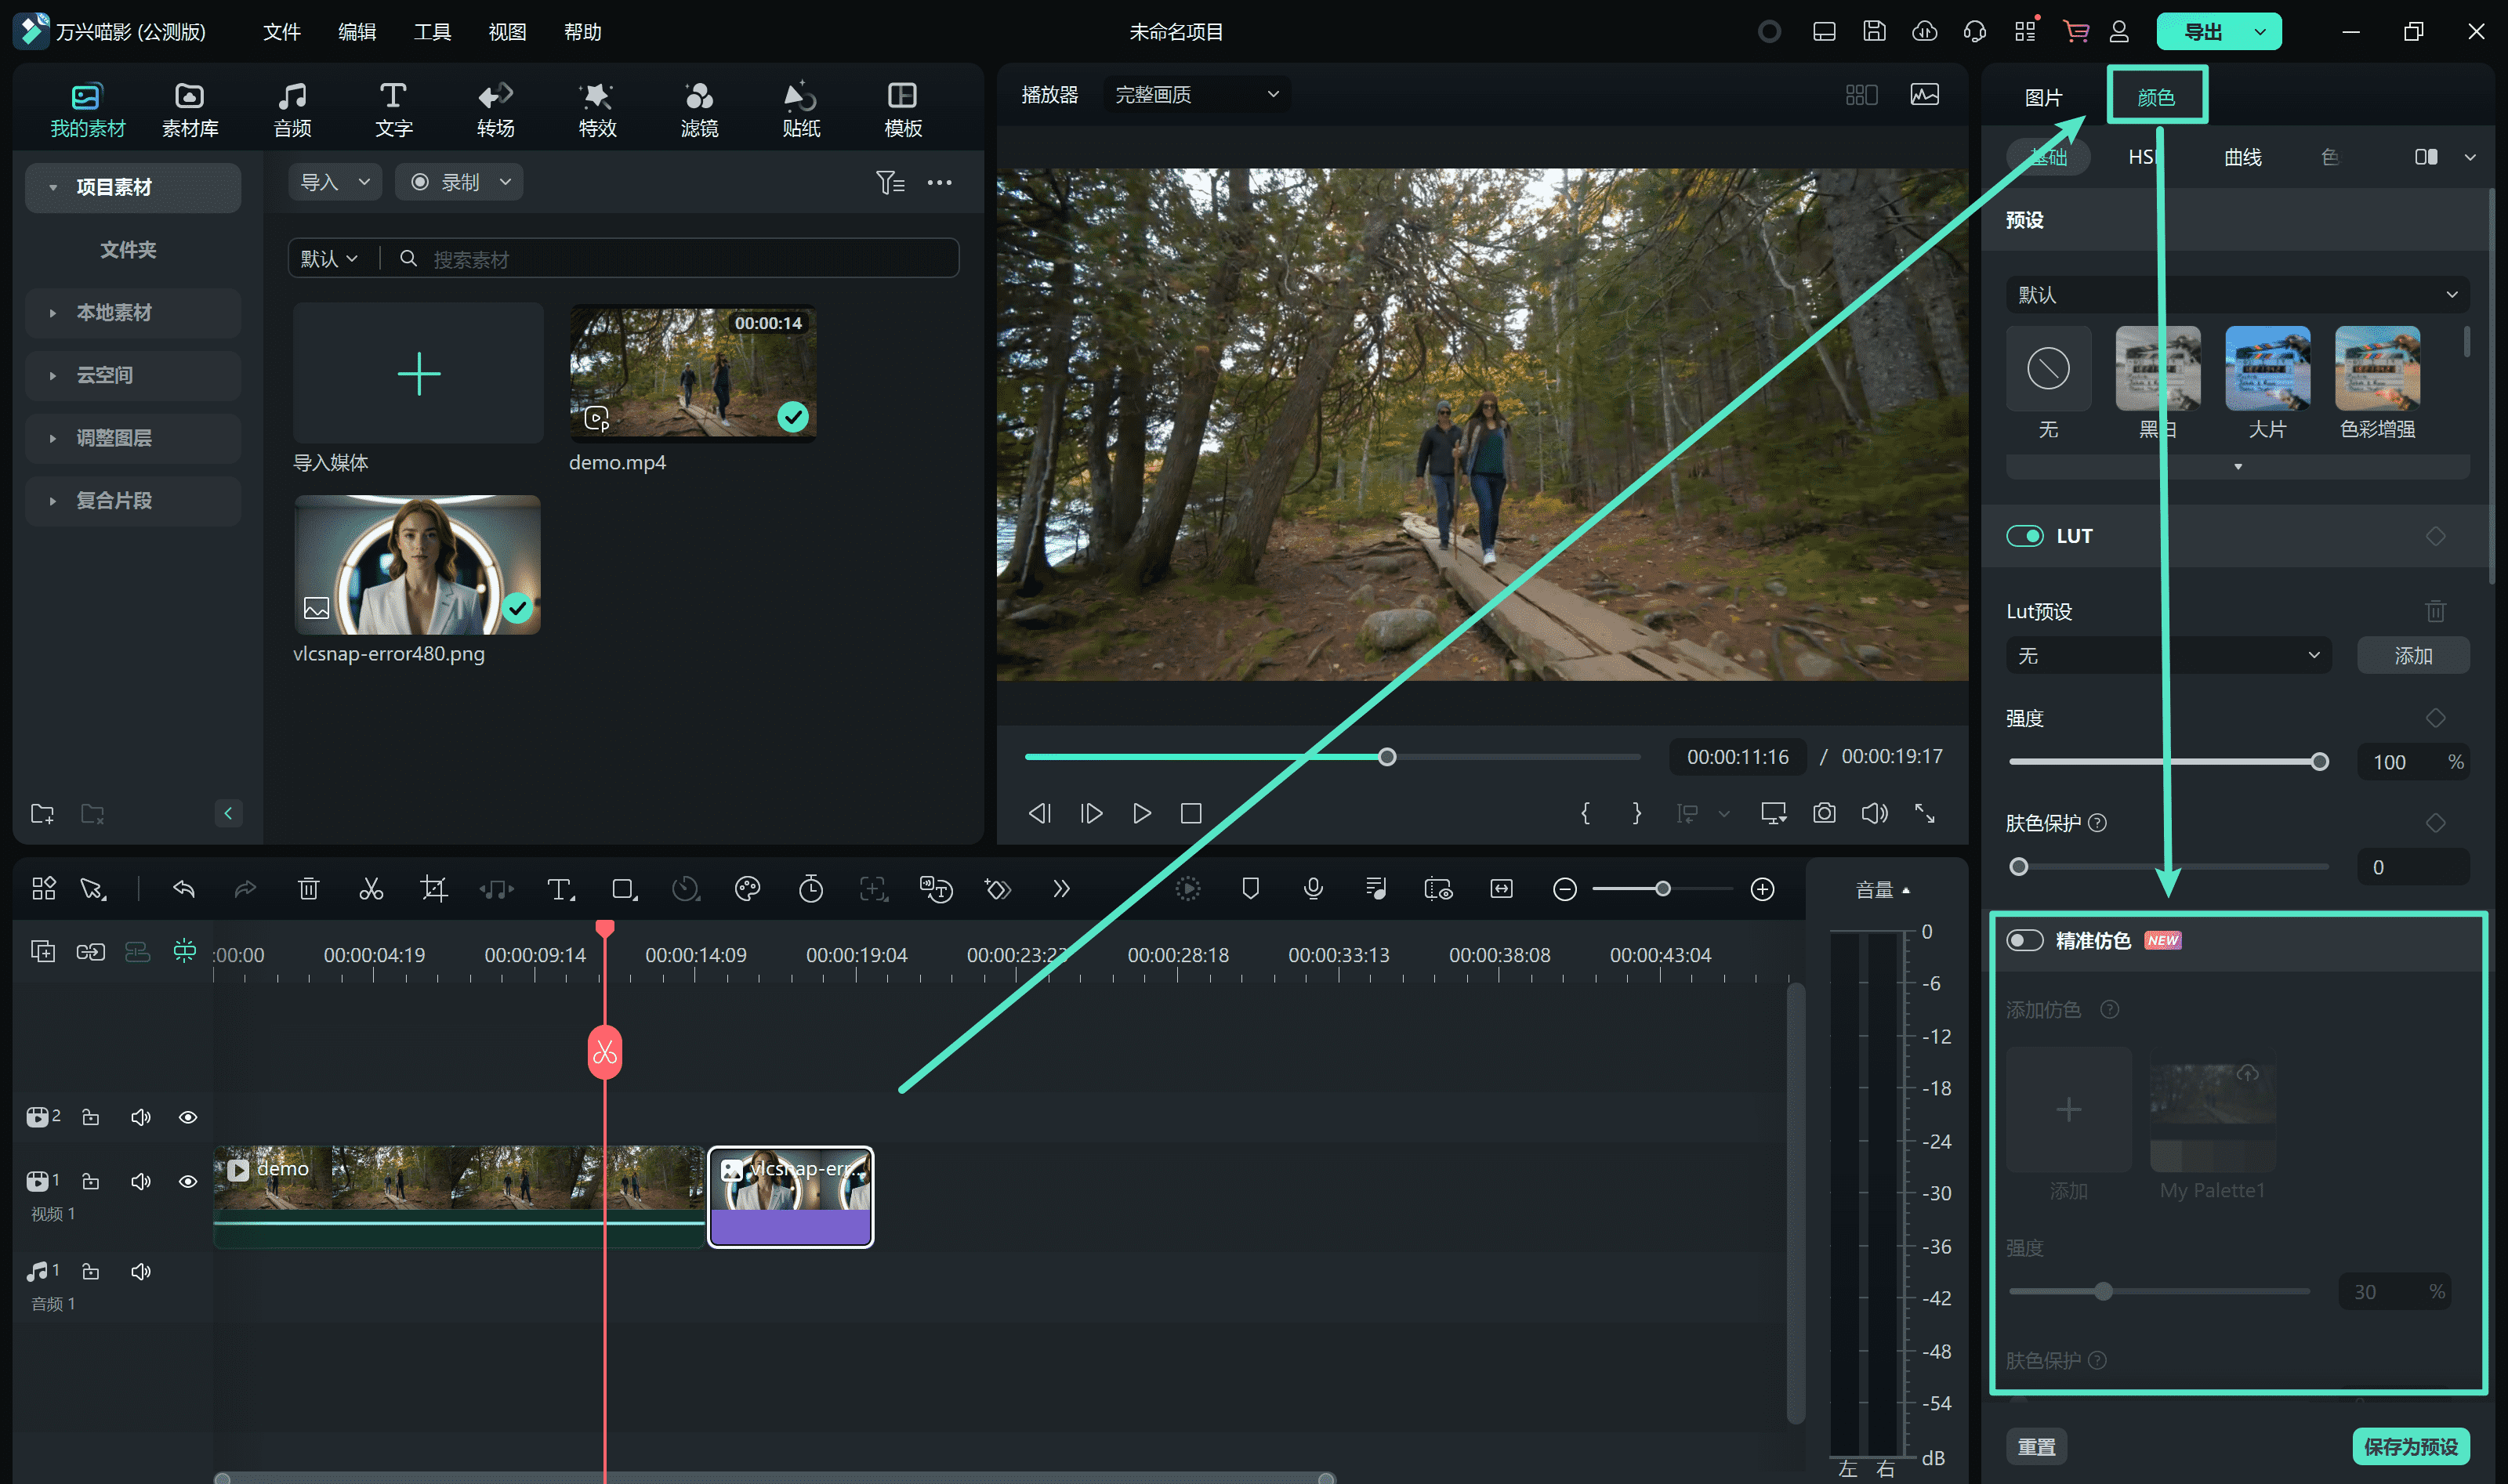This screenshot has height=1484, width=2508.
Task: Click the delete trash icon in timeline toolbar
Action: point(308,889)
